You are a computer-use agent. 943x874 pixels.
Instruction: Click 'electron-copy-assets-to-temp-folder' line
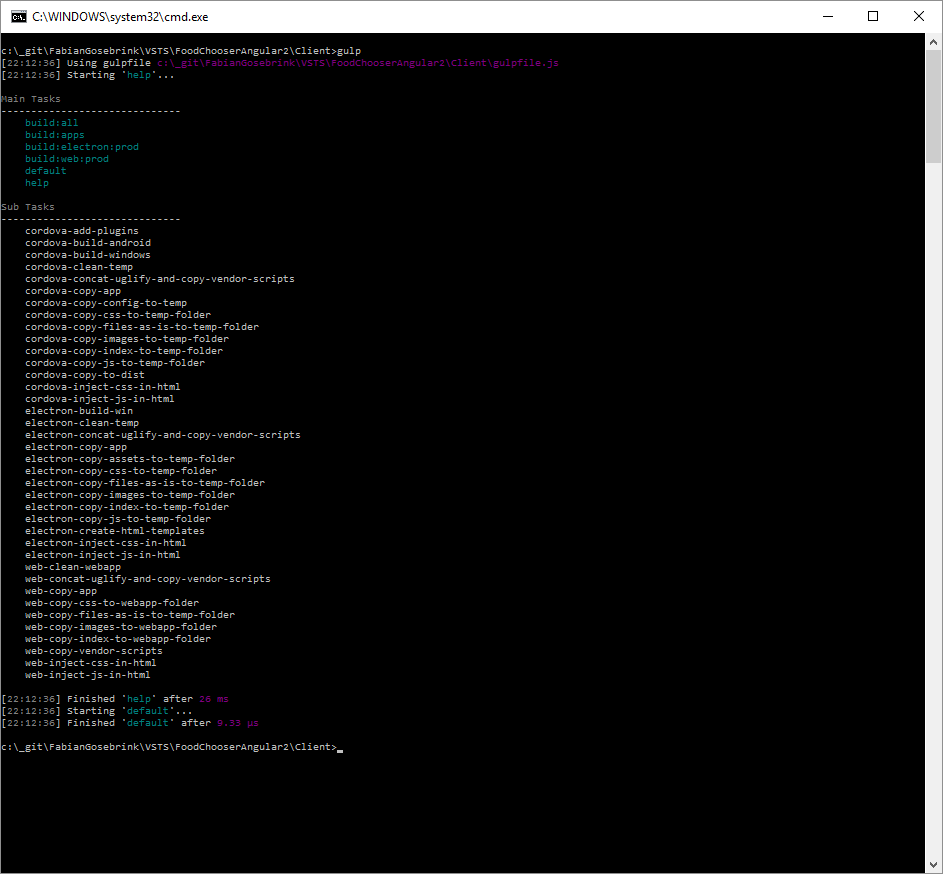coord(130,459)
